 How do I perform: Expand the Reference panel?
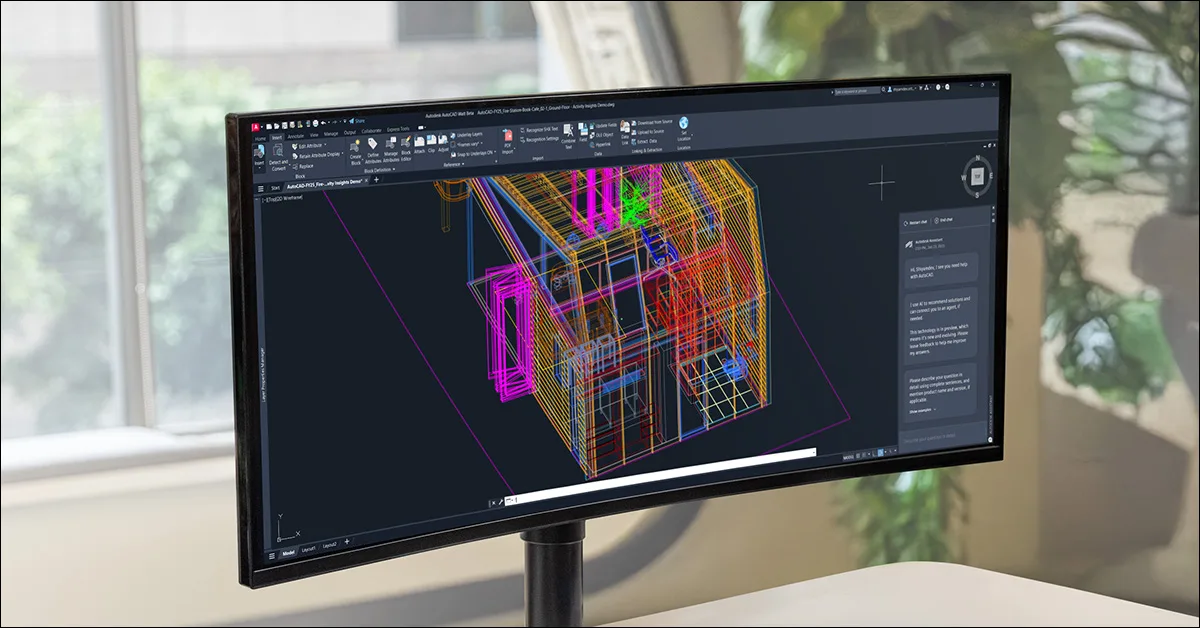point(453,164)
